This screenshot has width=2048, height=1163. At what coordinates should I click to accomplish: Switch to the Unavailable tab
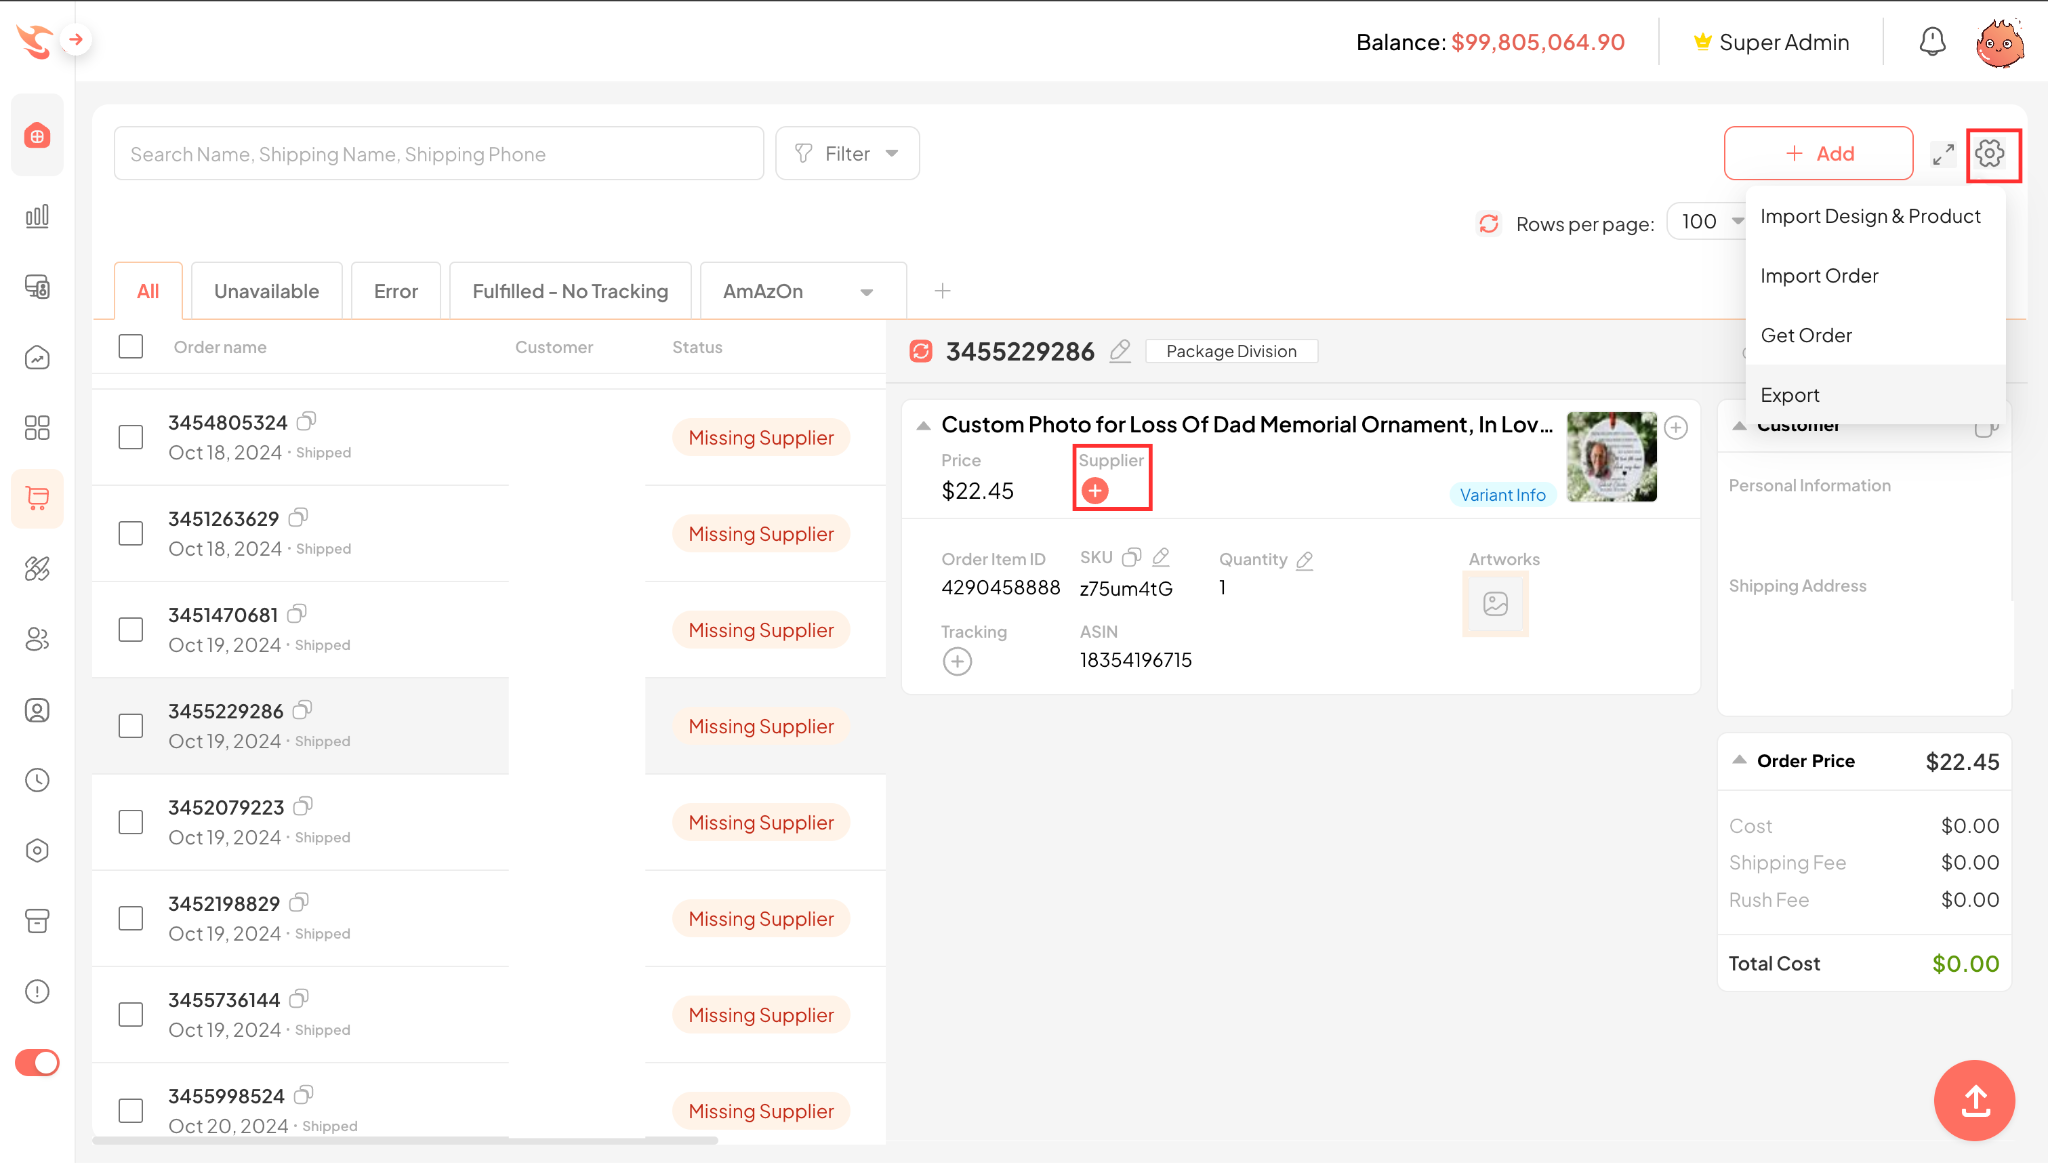point(266,291)
